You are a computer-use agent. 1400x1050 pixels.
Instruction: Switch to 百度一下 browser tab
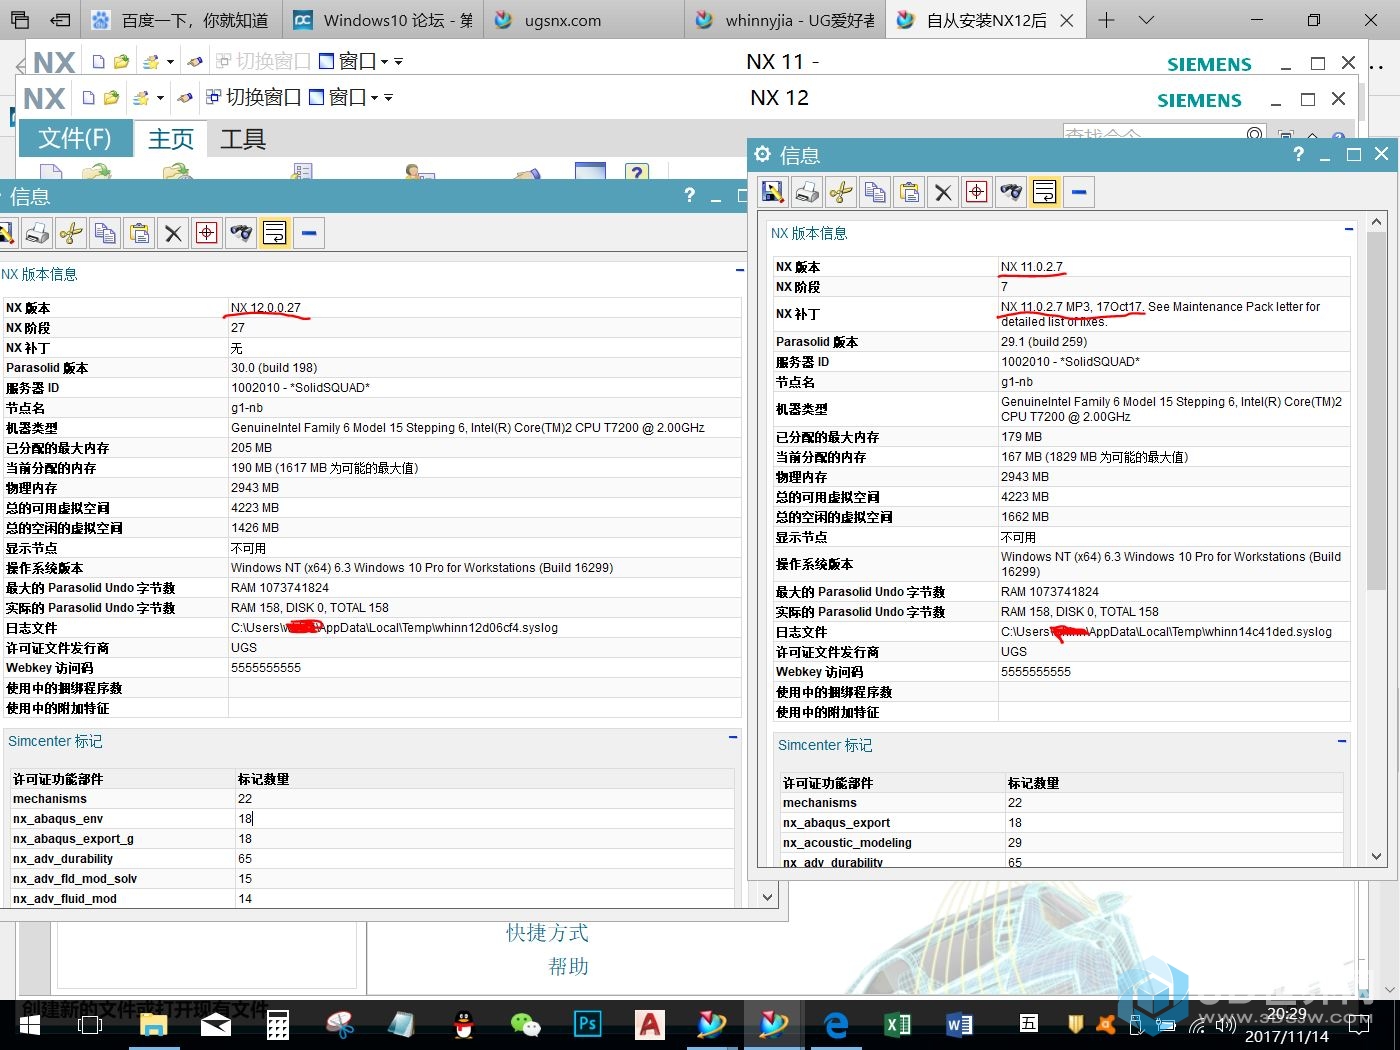pyautogui.click(x=181, y=20)
